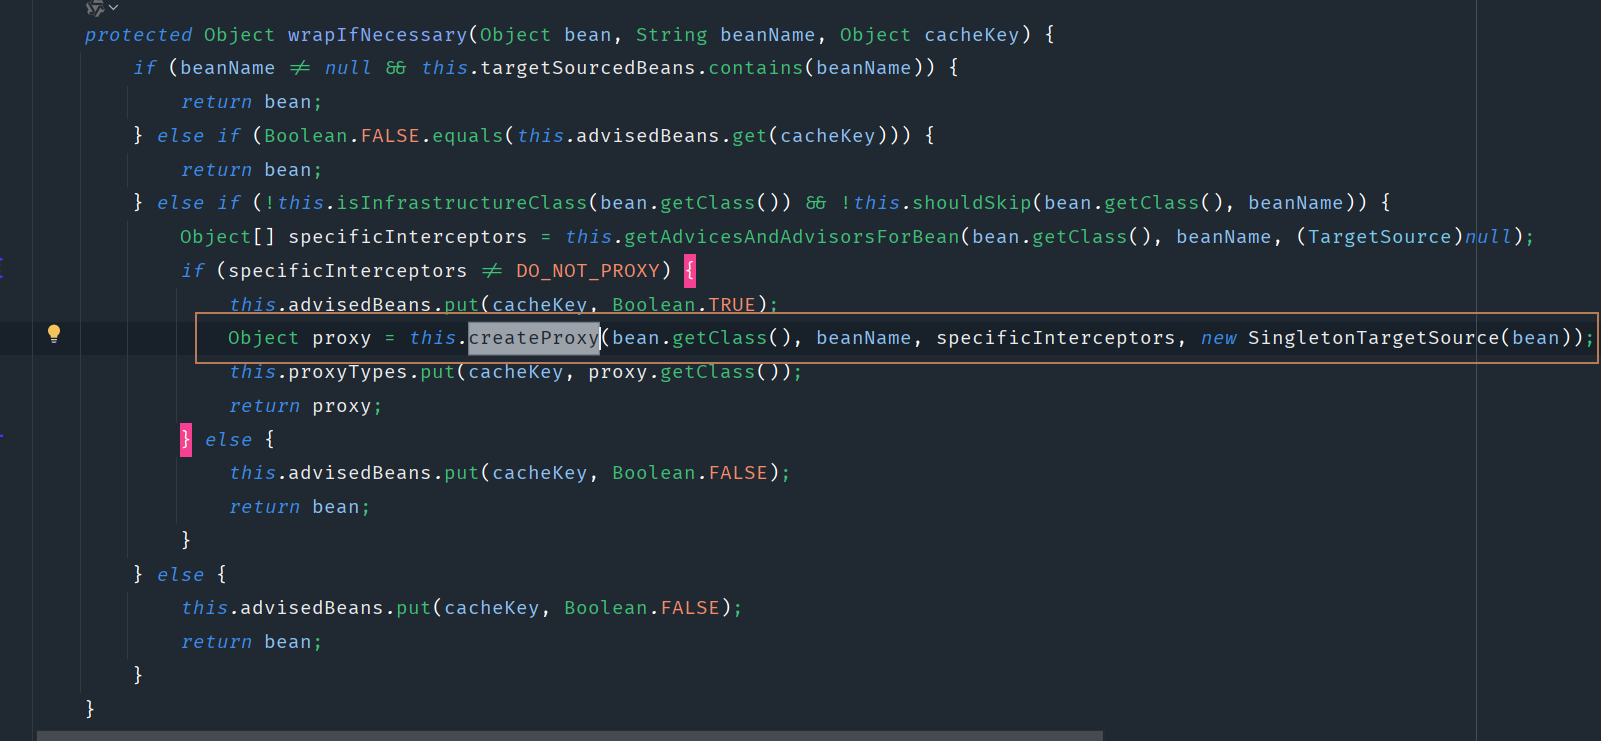This screenshot has width=1601, height=741.
Task: Click the DO_NOT_PROXY constant
Action: (588, 271)
